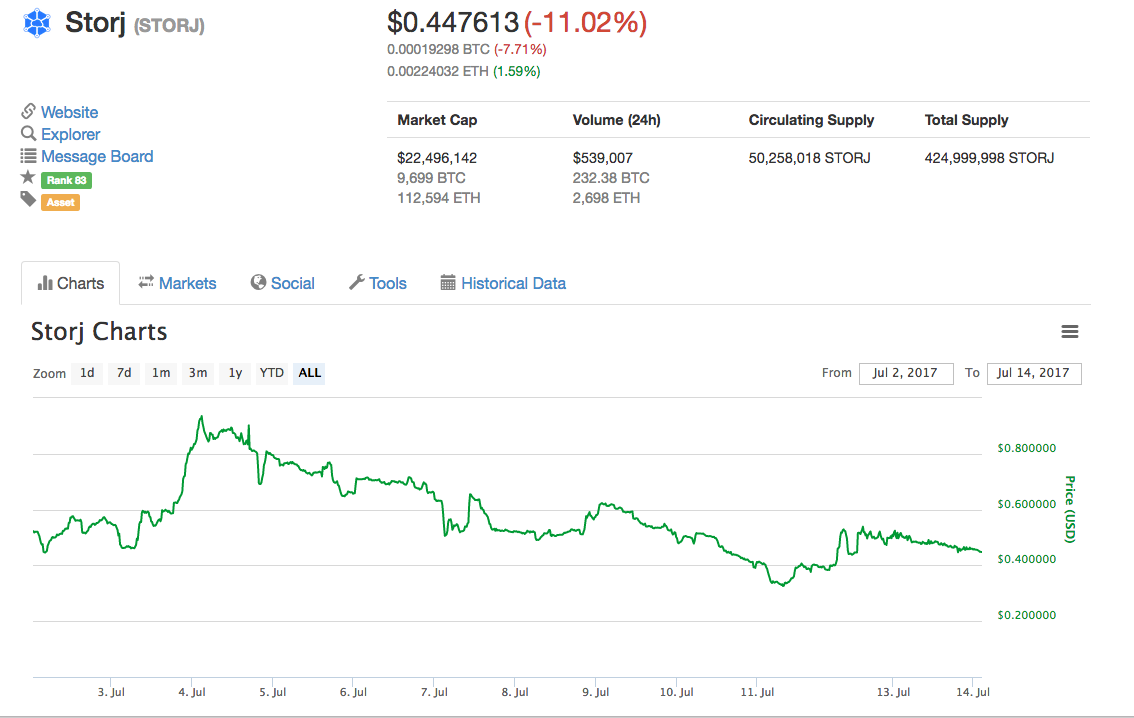The height and width of the screenshot is (718, 1134).
Task: Click the To date field Jul 14, 2017
Action: pos(1034,373)
